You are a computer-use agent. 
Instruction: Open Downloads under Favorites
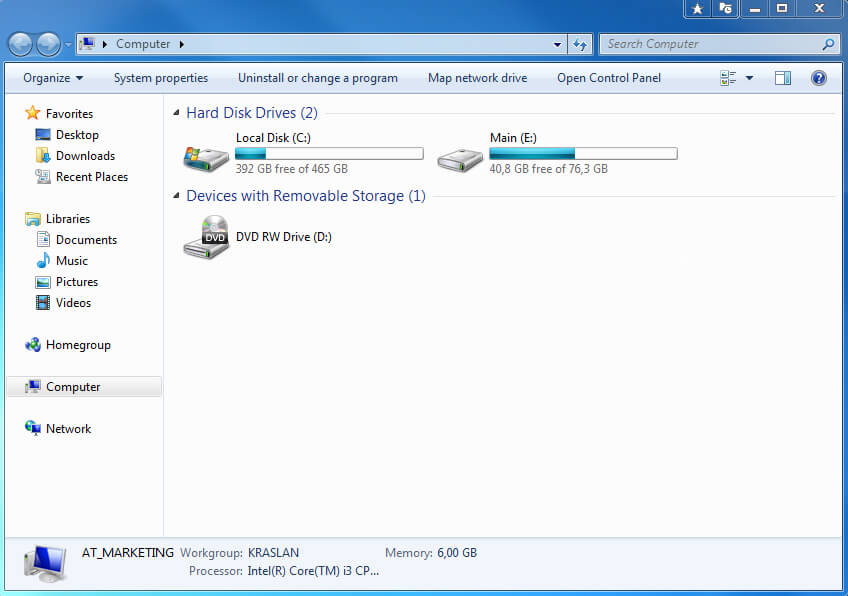coord(85,156)
